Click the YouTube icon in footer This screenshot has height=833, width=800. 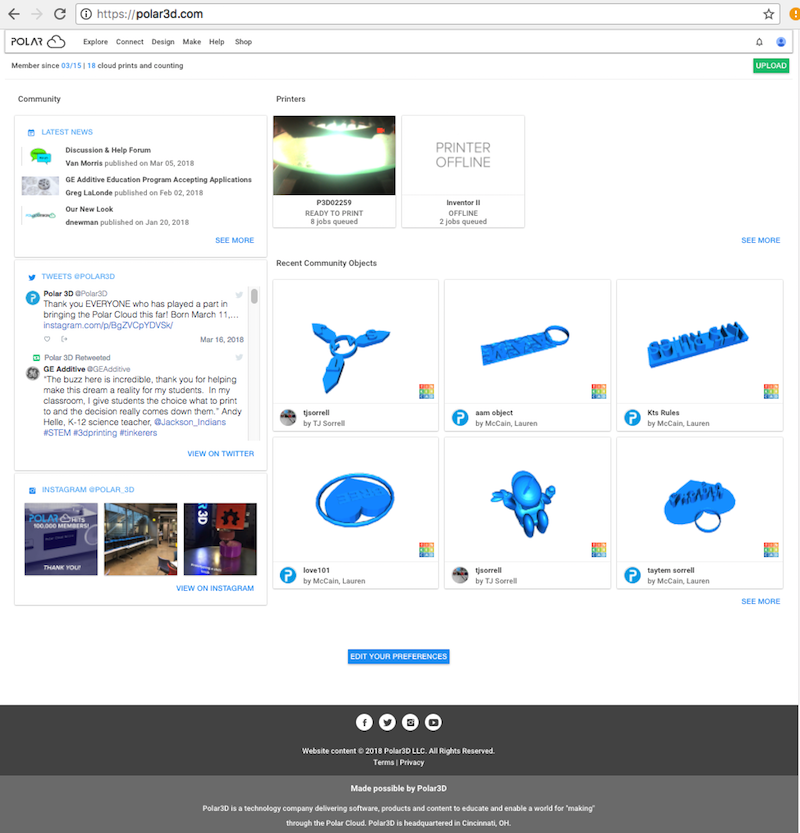433,722
